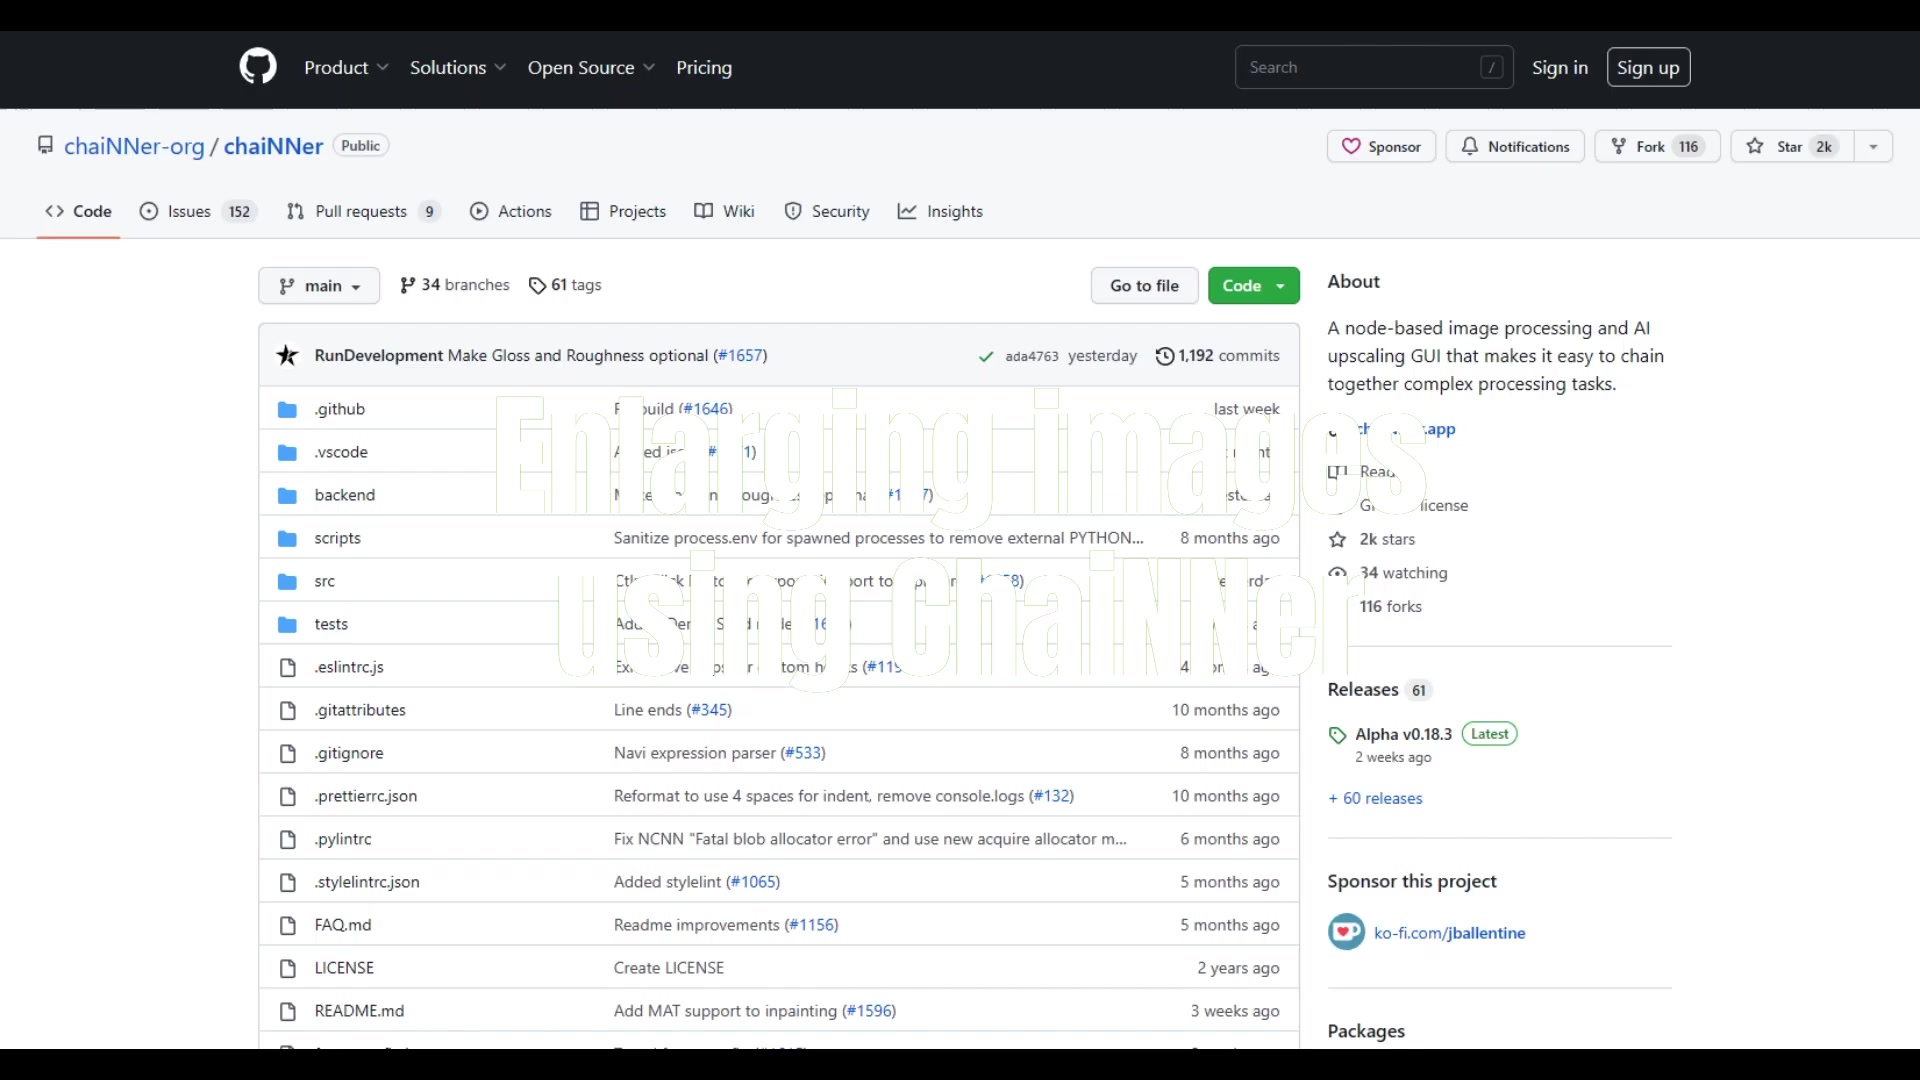Click the ko-fi sponsor avatar icon
This screenshot has width=1920, height=1080.
tap(1346, 932)
